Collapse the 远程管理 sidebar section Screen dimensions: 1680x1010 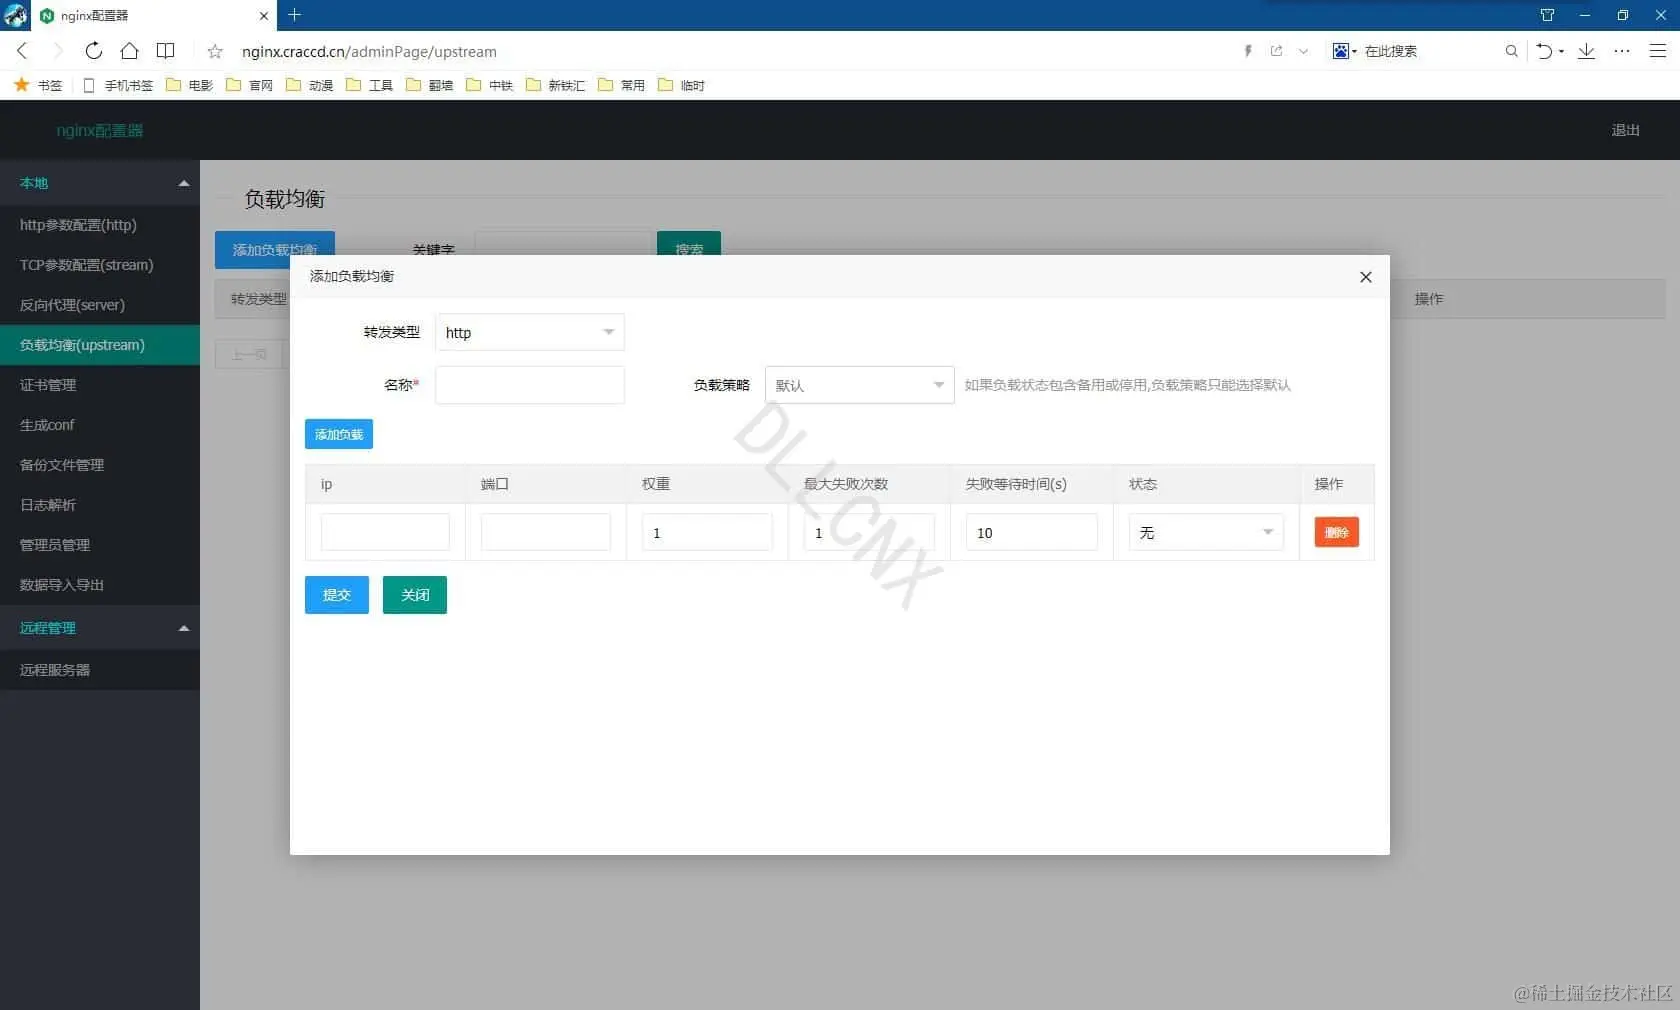[x=183, y=628]
